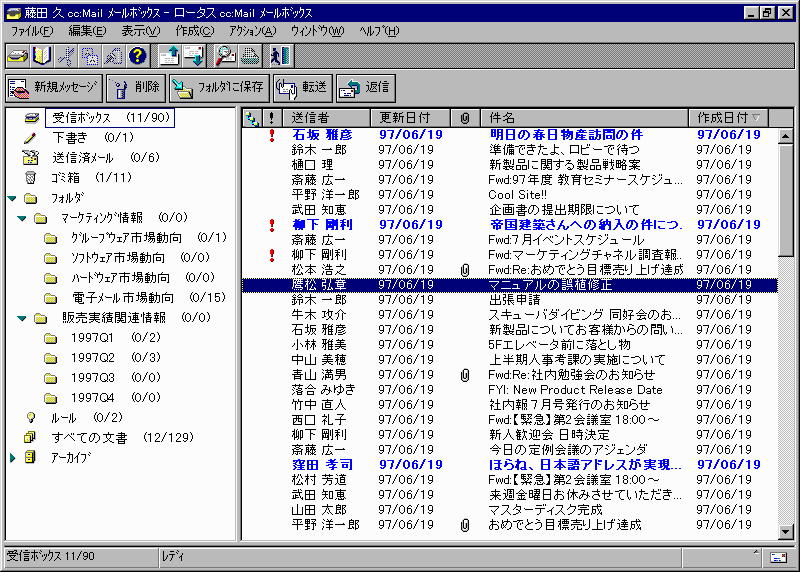Click the 返信 reply button

coord(366,88)
